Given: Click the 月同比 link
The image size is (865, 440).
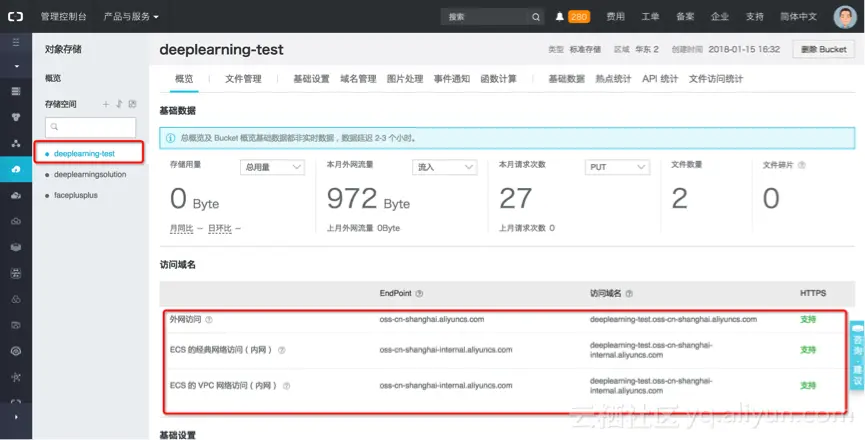Looking at the screenshot, I should pos(181,228).
